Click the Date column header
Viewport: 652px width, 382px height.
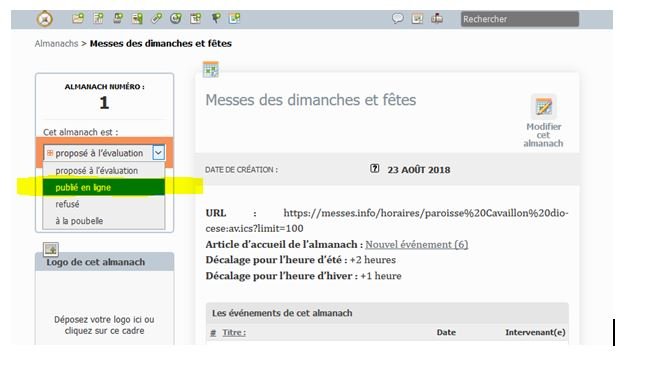446,333
